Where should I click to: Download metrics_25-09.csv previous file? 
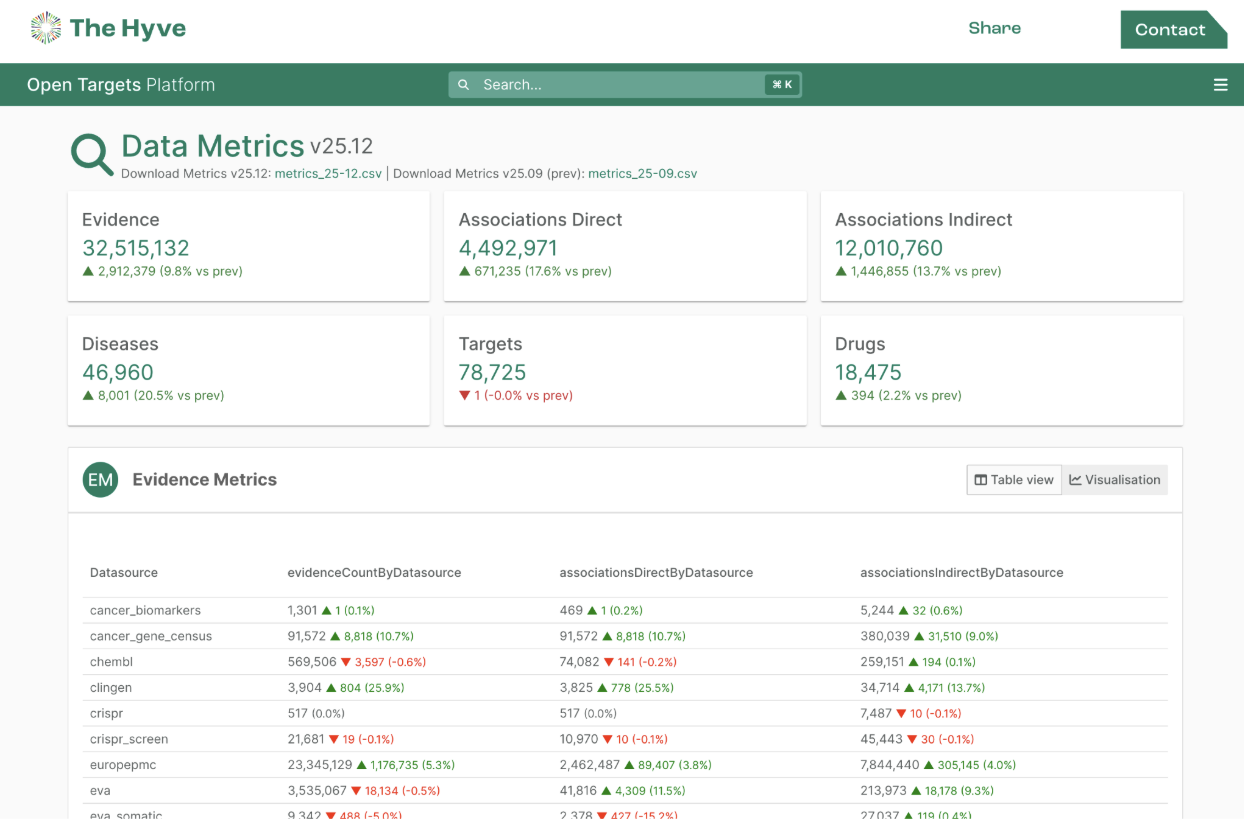tap(642, 174)
